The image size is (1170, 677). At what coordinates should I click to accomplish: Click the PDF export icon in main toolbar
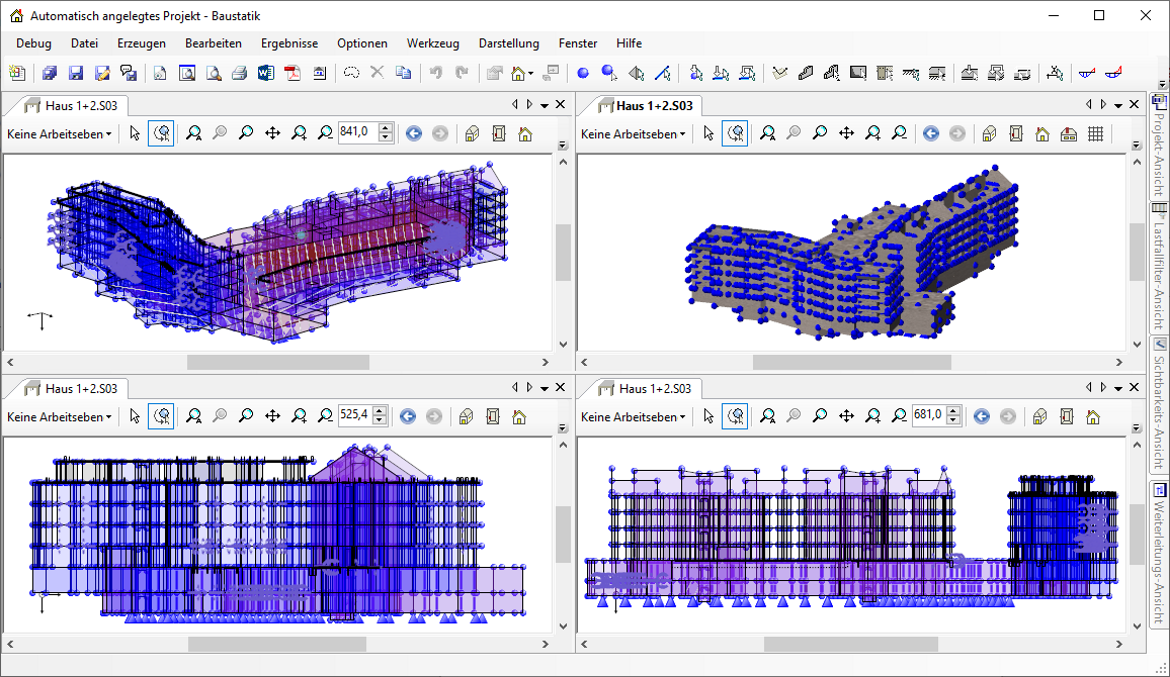292,73
